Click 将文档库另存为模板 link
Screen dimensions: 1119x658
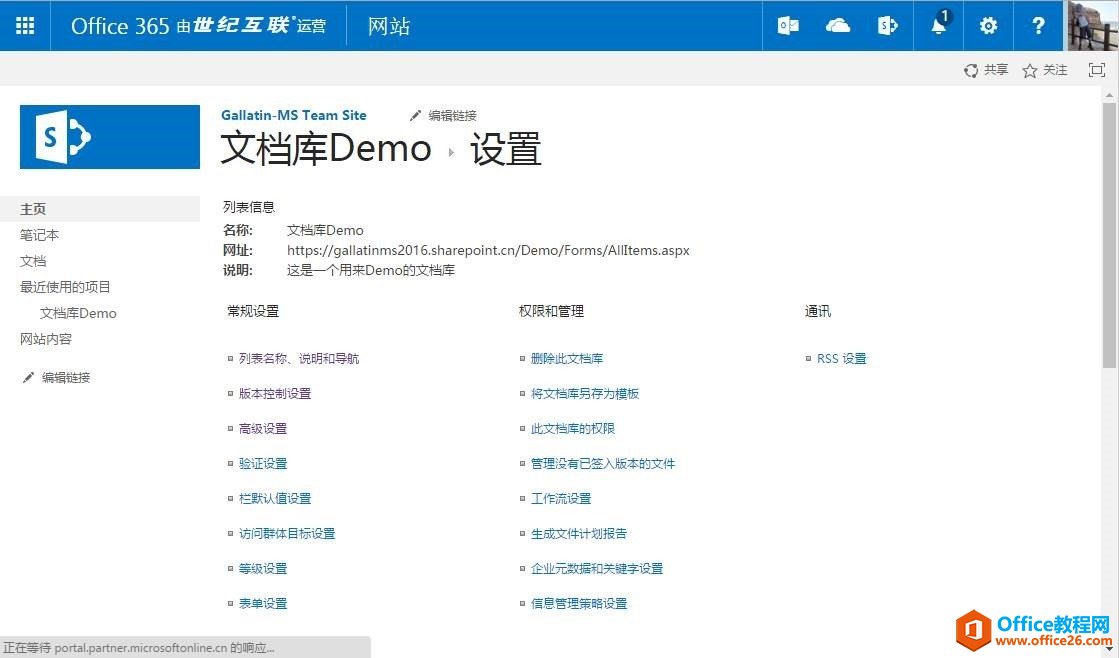point(584,393)
